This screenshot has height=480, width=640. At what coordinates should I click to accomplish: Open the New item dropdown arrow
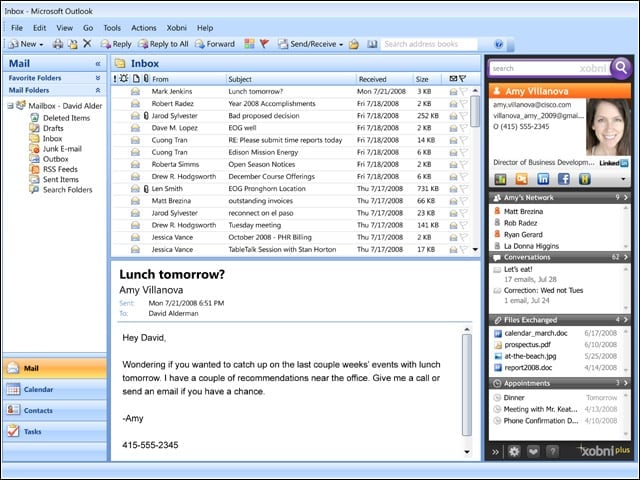coord(41,44)
